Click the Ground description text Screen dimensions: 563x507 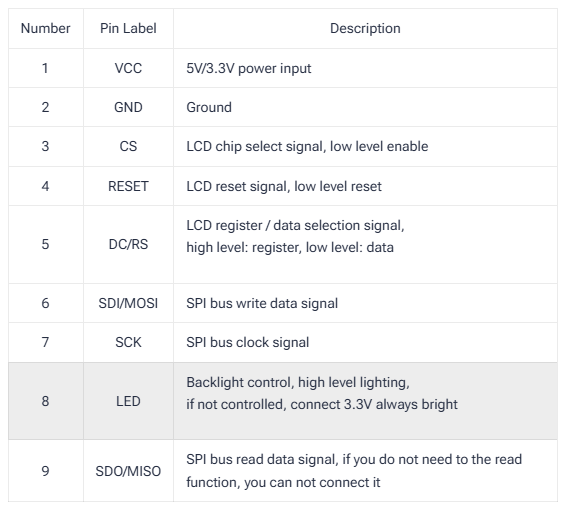pos(209,108)
